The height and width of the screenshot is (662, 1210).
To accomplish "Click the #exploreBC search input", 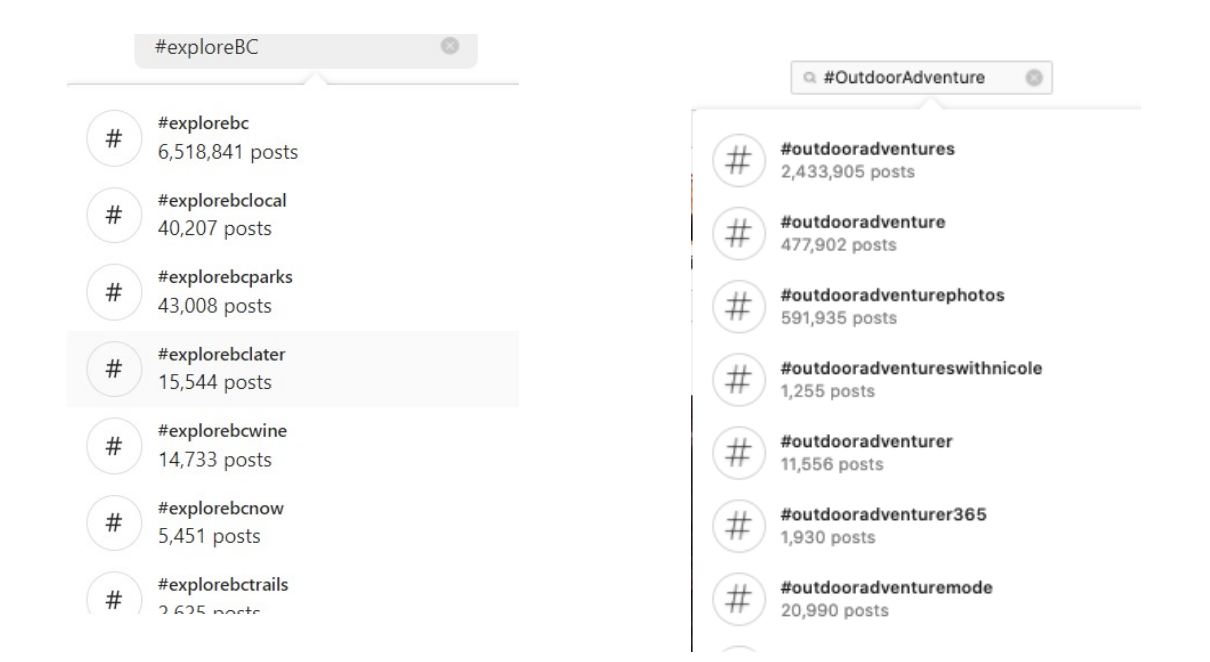I will 290,47.
